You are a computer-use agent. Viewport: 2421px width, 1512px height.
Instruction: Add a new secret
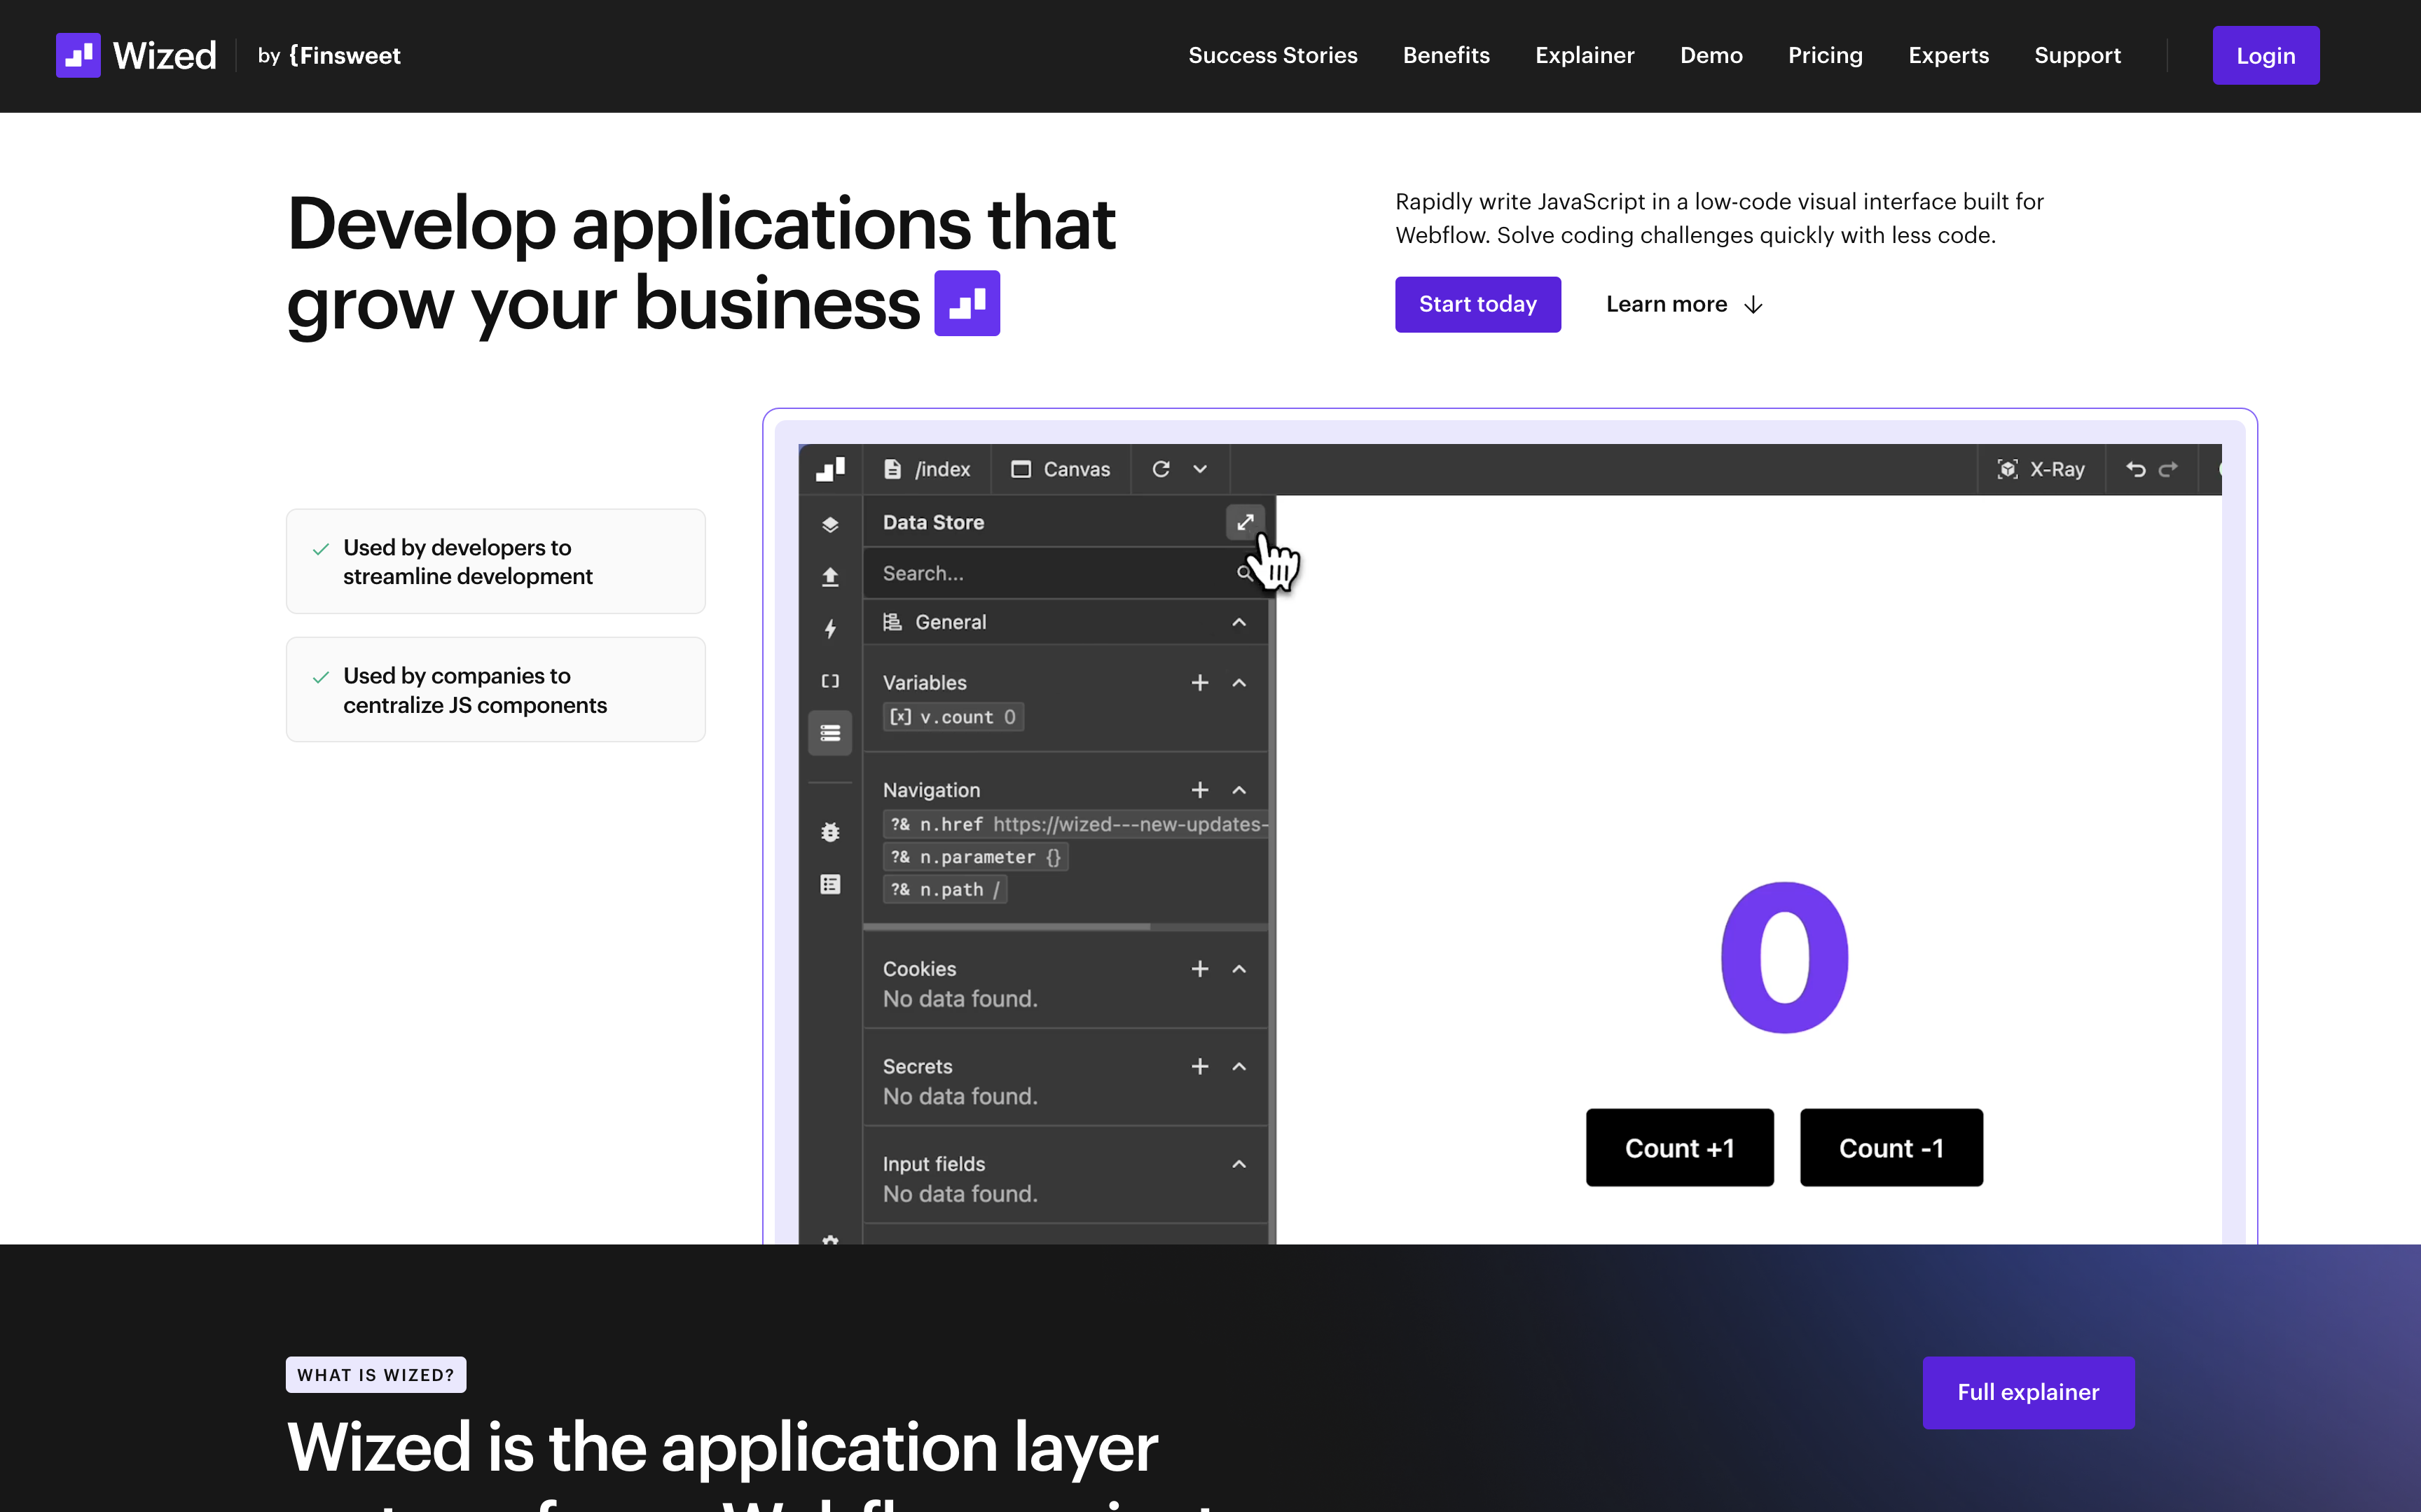pyautogui.click(x=1200, y=1066)
